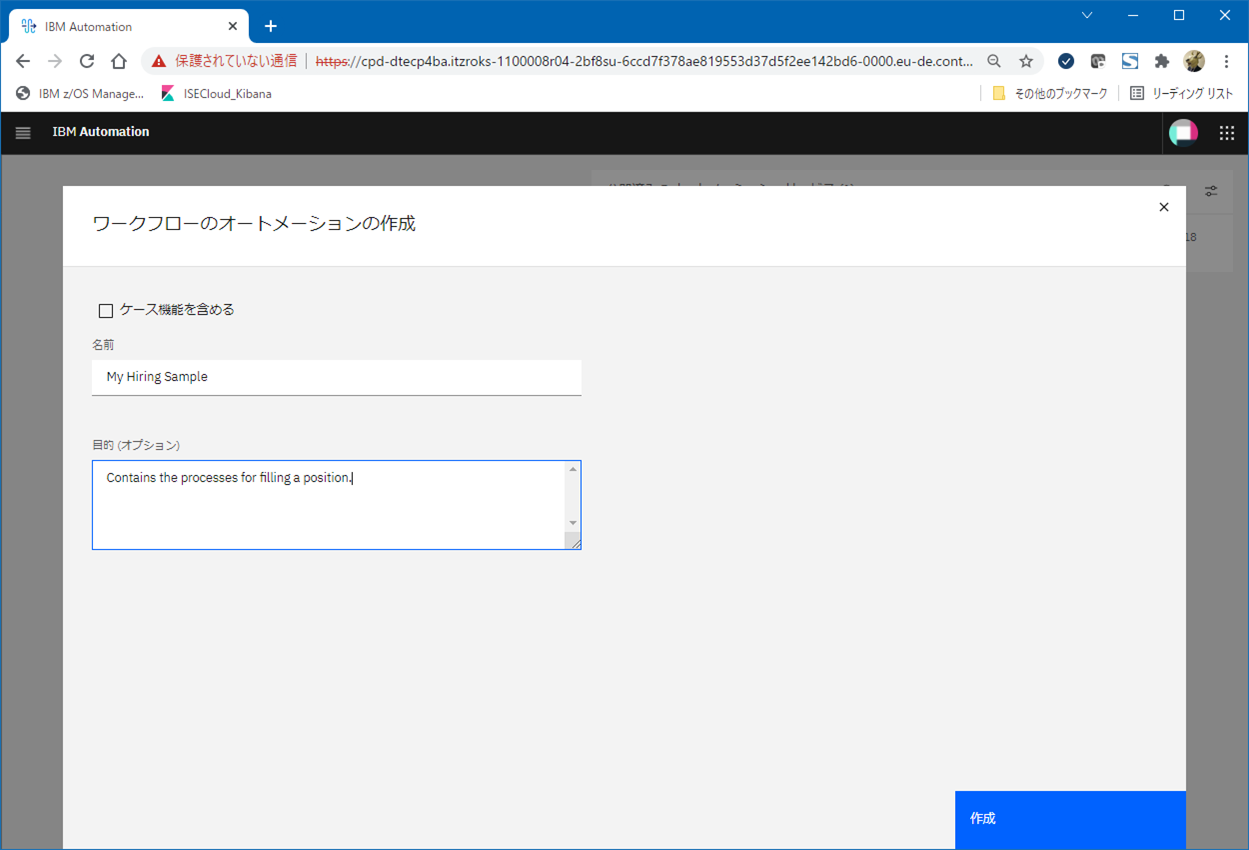This screenshot has width=1249, height=850.
Task: Grab the textarea resize handle
Action: coord(573,541)
